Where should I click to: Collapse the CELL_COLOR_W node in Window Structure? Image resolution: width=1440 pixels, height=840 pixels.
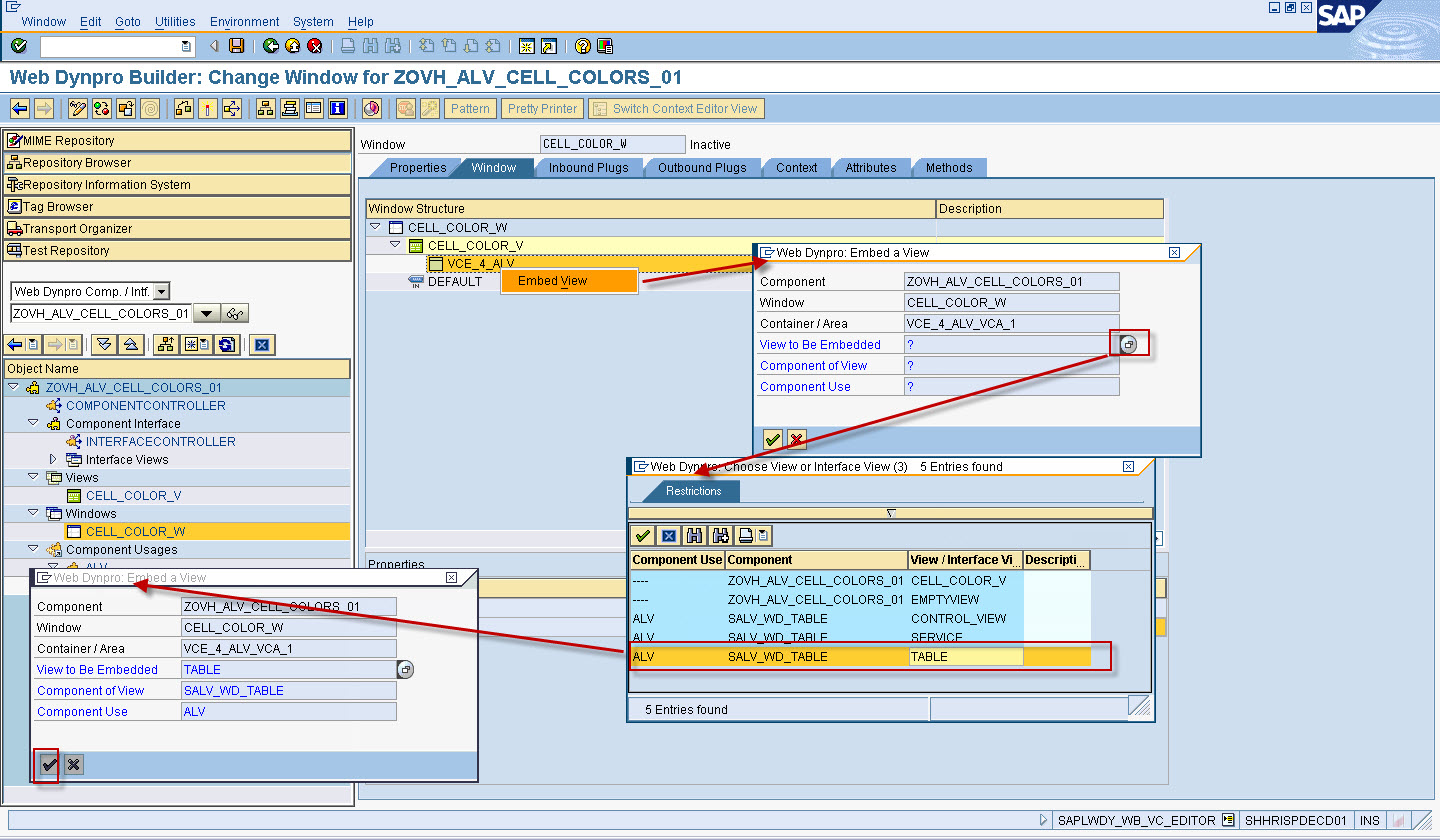click(x=376, y=227)
